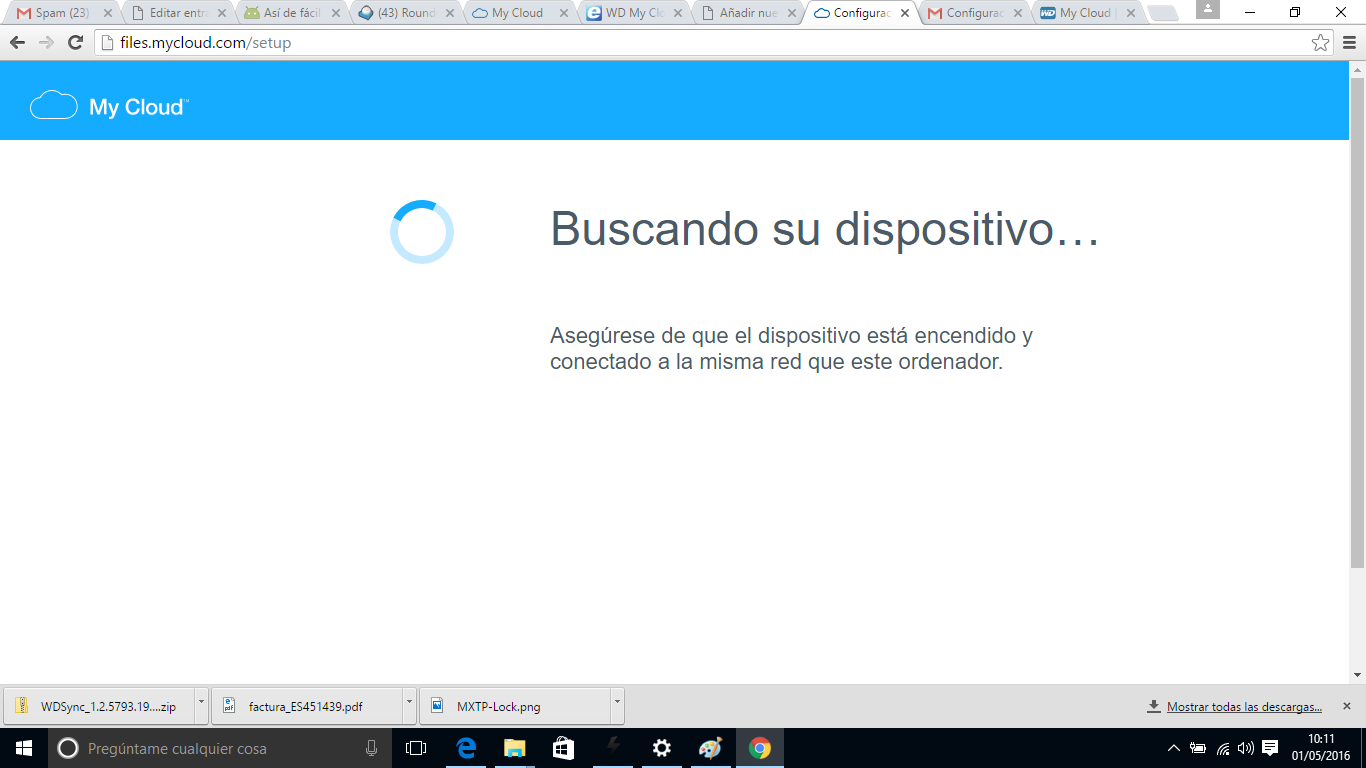The image size is (1366, 768).
Task: Click the Cortana microphone icon
Action: [372, 748]
